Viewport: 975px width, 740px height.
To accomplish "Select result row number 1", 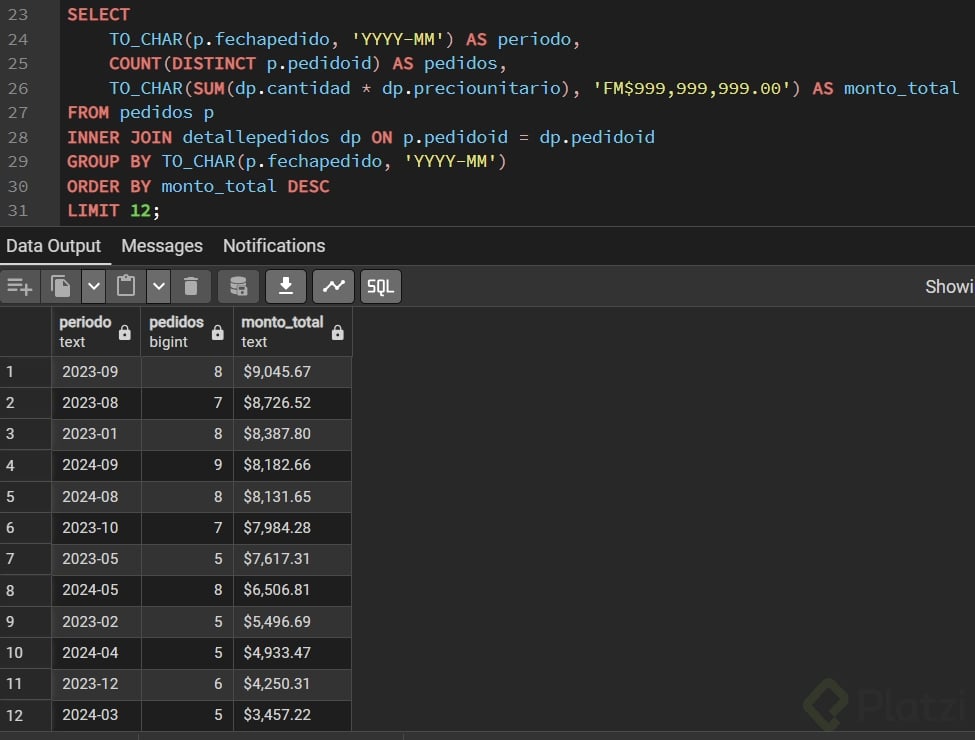I will 25,372.
